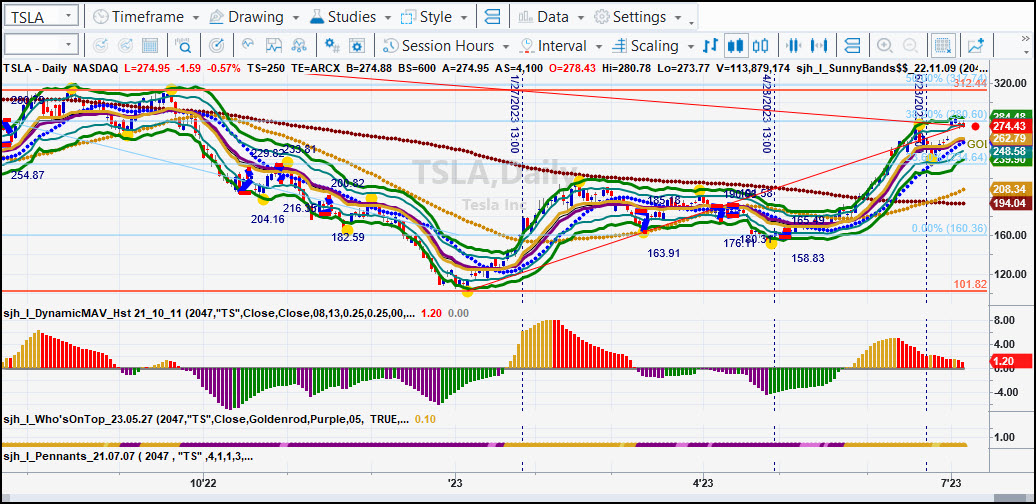Click the 1/27/2023 vertical date marker
1036x504 pixels.
coord(514,114)
